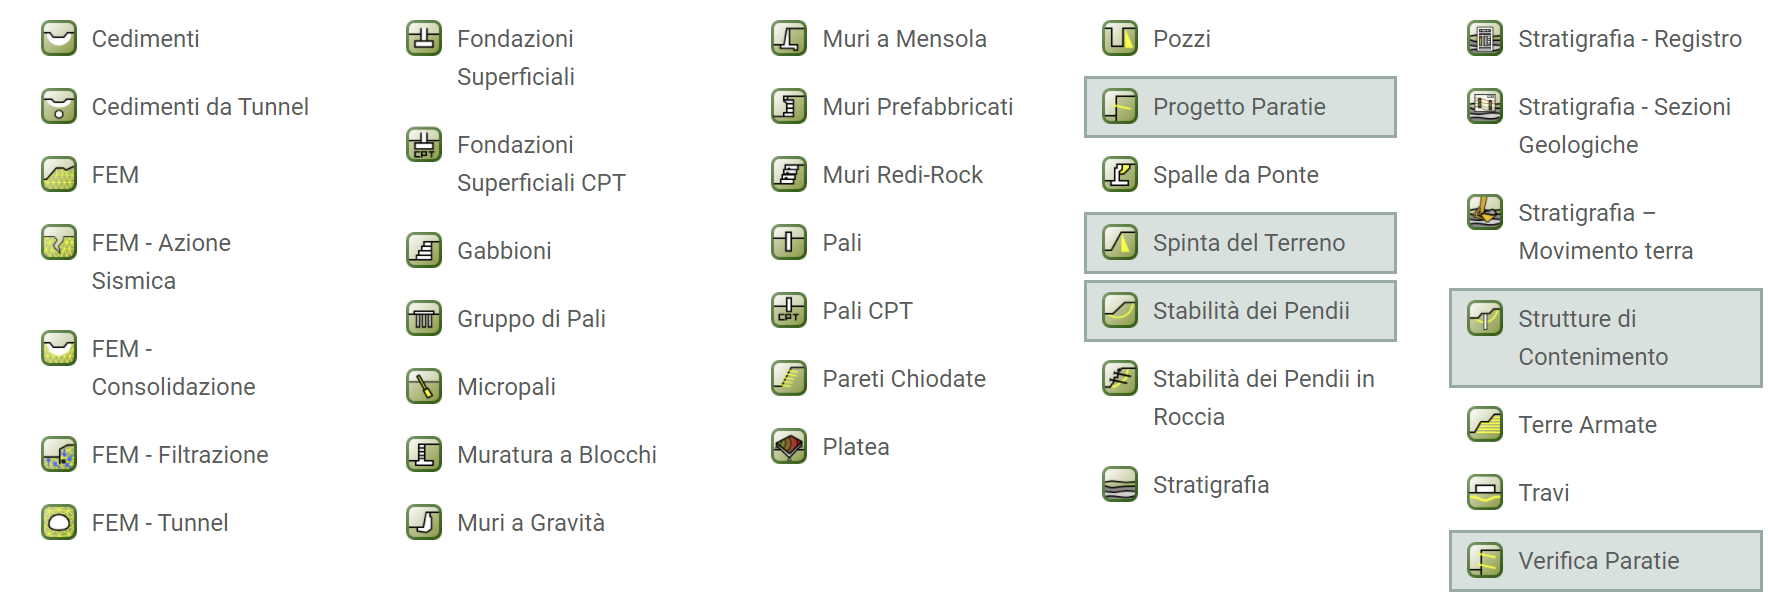Click the Micropali program icon
The image size is (1768, 597).
[424, 387]
